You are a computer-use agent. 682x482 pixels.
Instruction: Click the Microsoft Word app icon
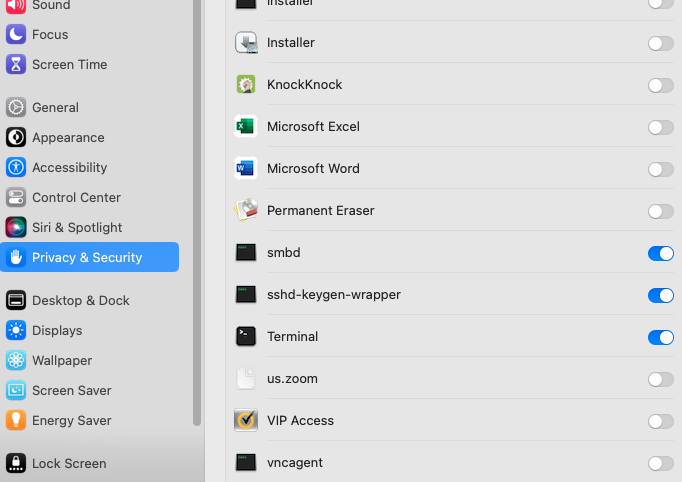coord(246,168)
